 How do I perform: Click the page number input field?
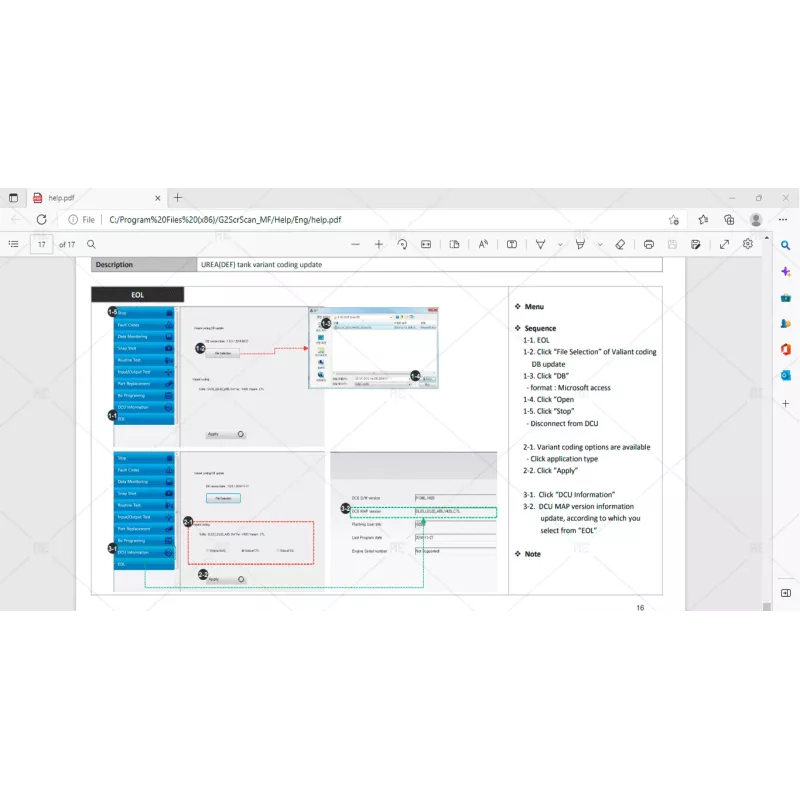(x=41, y=244)
